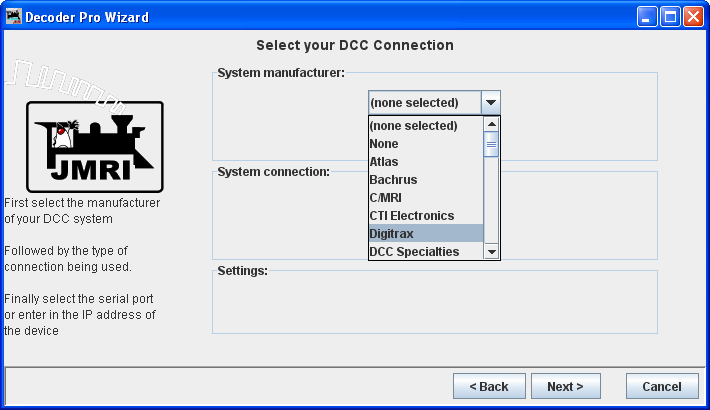Screen dimensions: 710x410
Task: Select Digitrax from the manufacturer list
Action: coord(426,234)
